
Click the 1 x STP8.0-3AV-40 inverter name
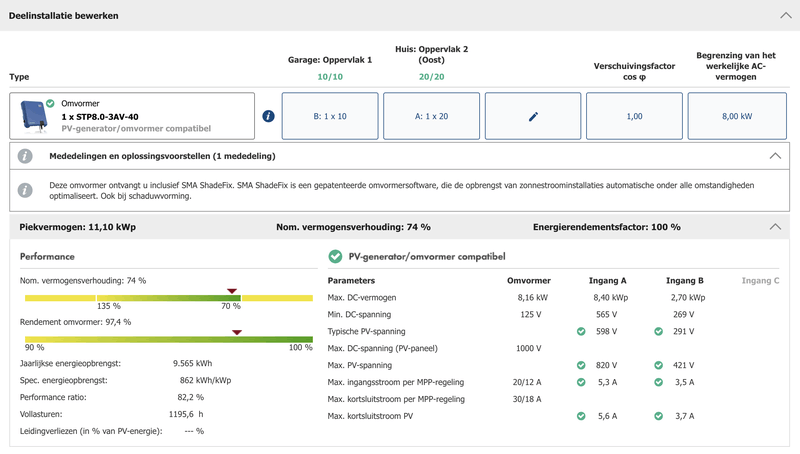click(100, 116)
